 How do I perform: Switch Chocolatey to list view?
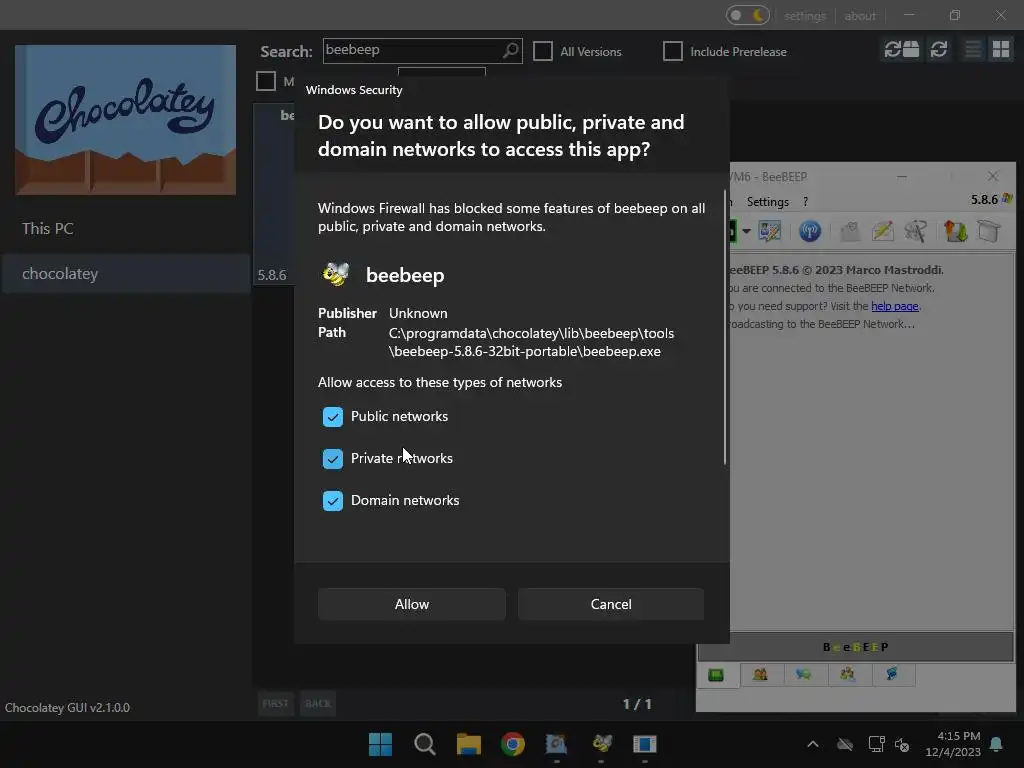[972, 49]
